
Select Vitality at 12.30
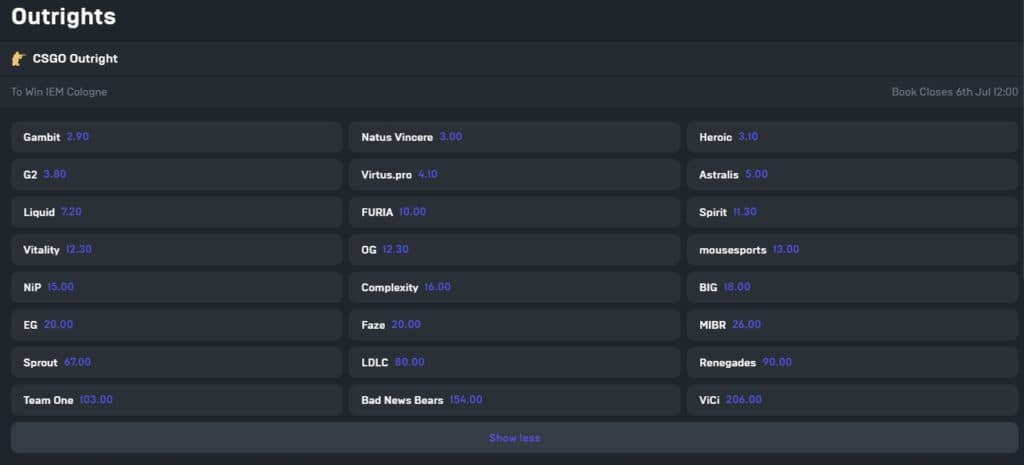pos(176,250)
